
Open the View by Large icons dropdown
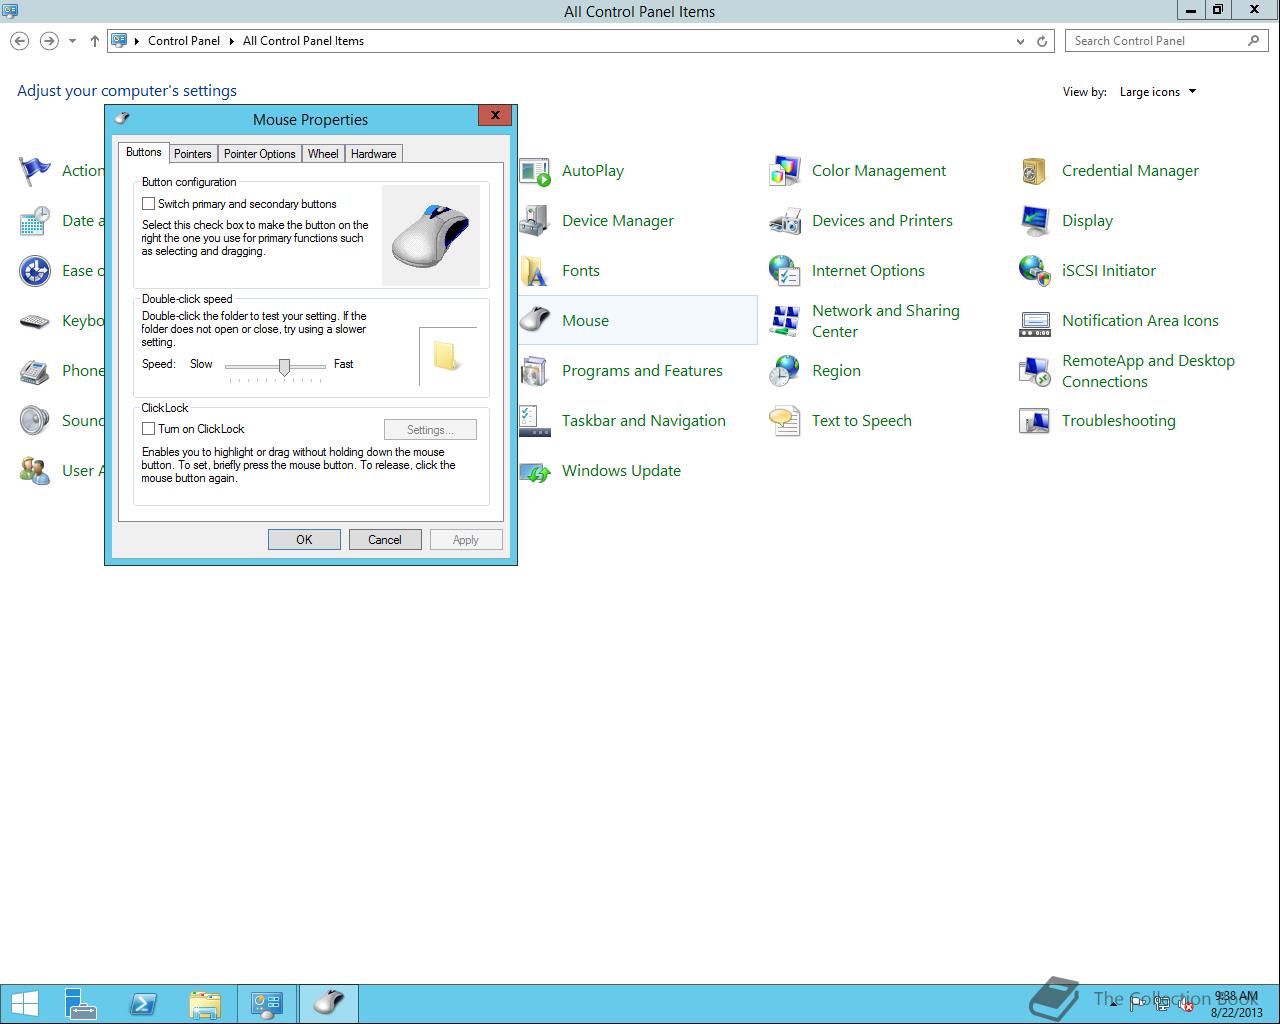[1158, 92]
